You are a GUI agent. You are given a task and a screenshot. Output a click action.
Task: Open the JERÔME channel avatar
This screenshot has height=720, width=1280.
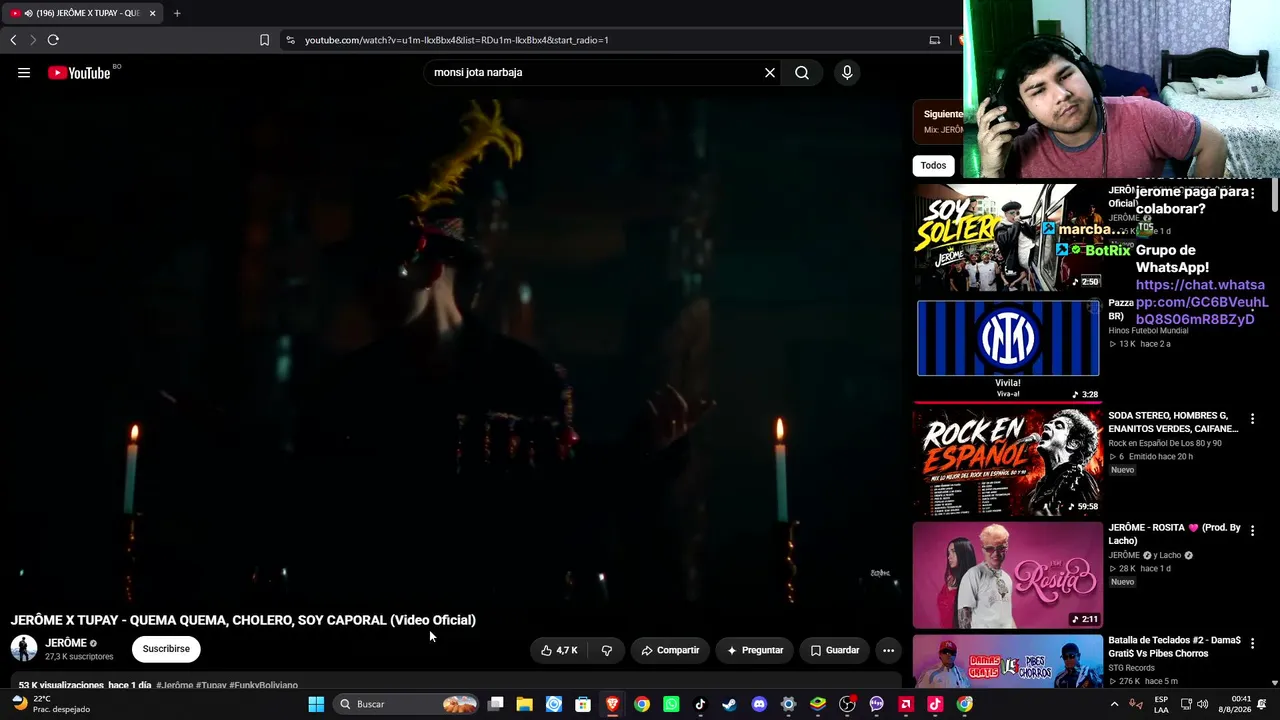24,649
